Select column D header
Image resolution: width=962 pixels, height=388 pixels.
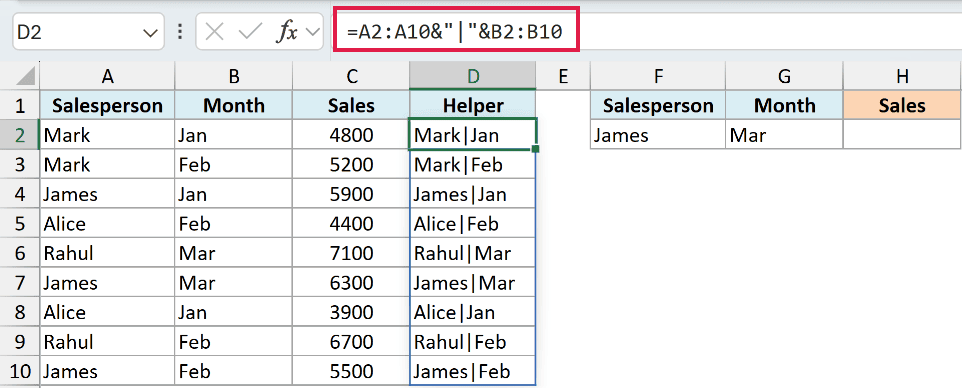473,76
